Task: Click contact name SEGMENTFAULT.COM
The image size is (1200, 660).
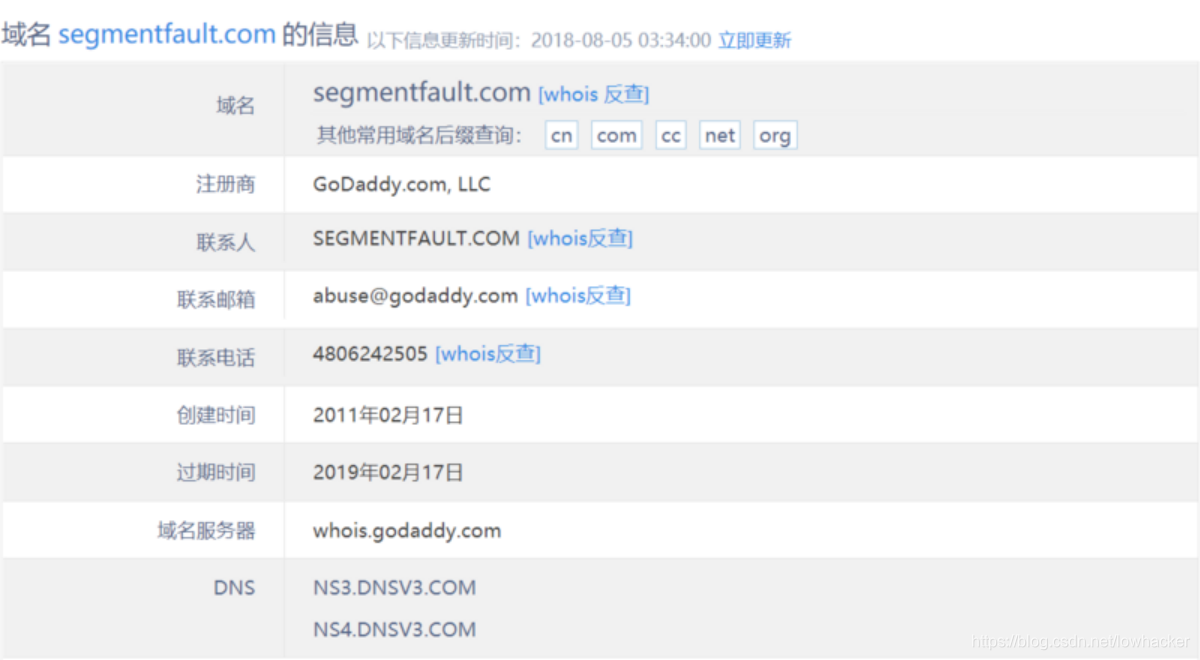Action: pyautogui.click(x=416, y=239)
